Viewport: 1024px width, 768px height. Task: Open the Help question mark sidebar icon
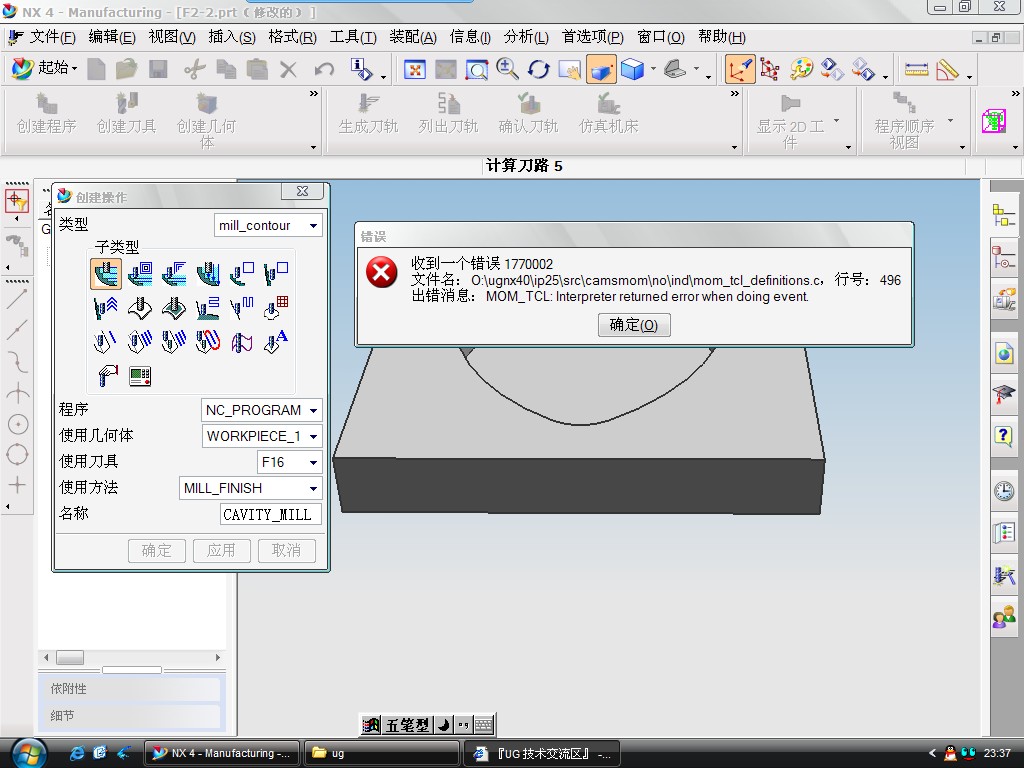(x=1003, y=436)
